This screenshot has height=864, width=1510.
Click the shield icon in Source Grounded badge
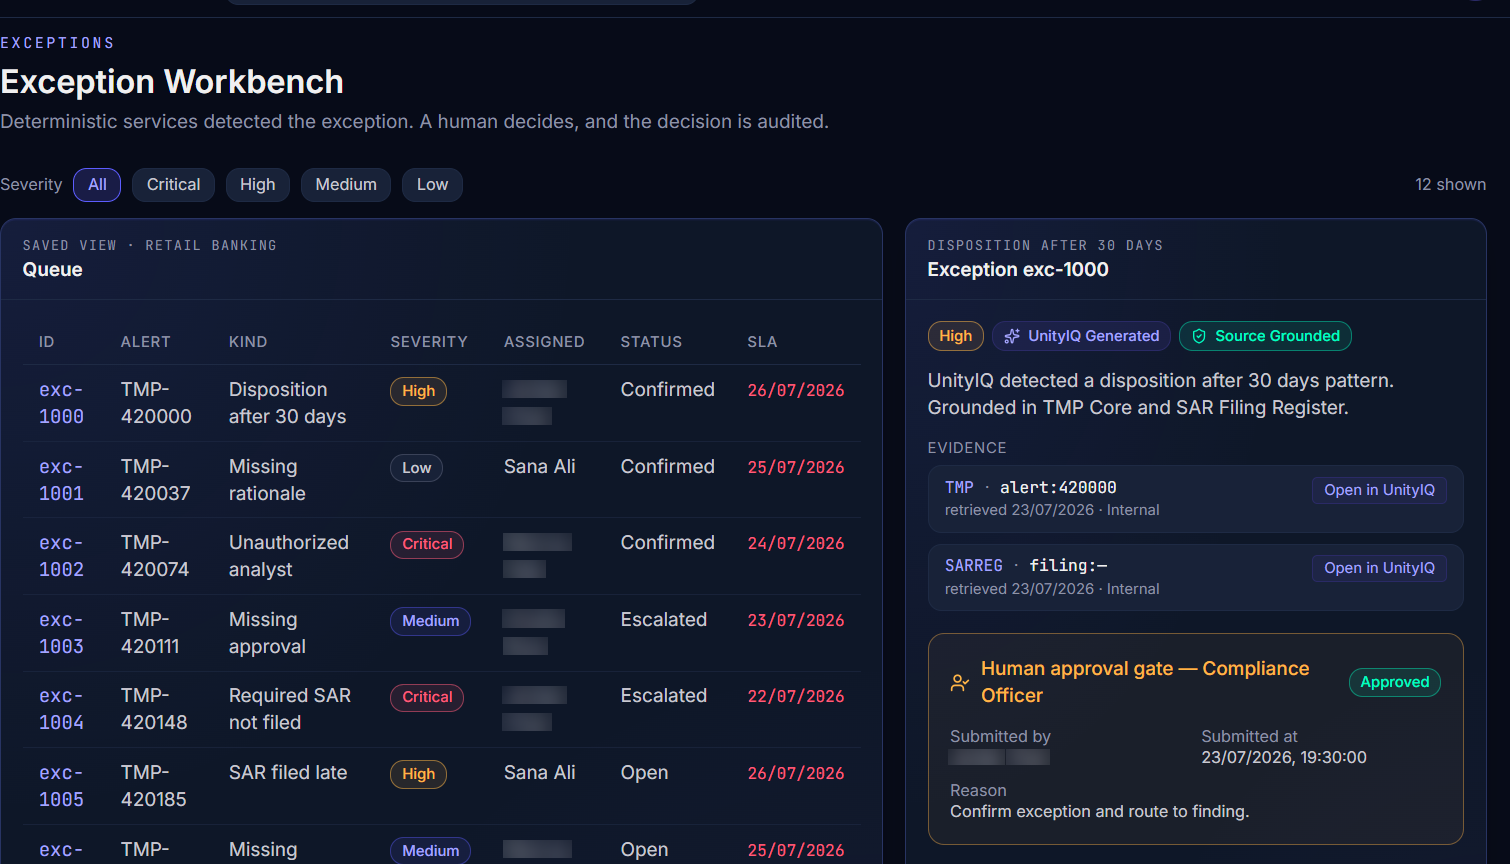point(1199,336)
